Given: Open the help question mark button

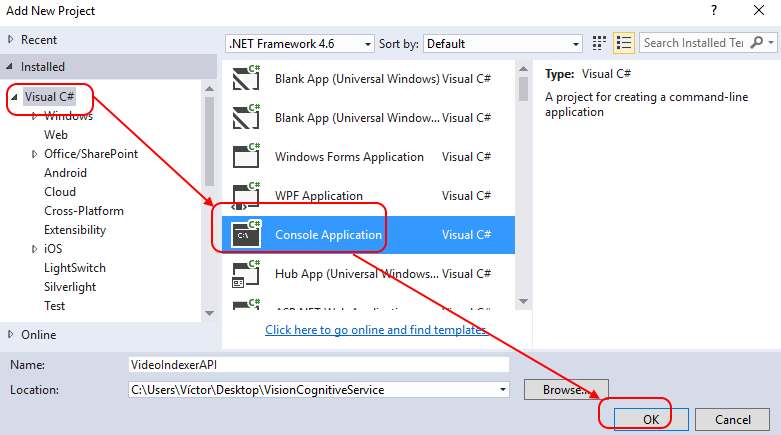Looking at the screenshot, I should [714, 10].
